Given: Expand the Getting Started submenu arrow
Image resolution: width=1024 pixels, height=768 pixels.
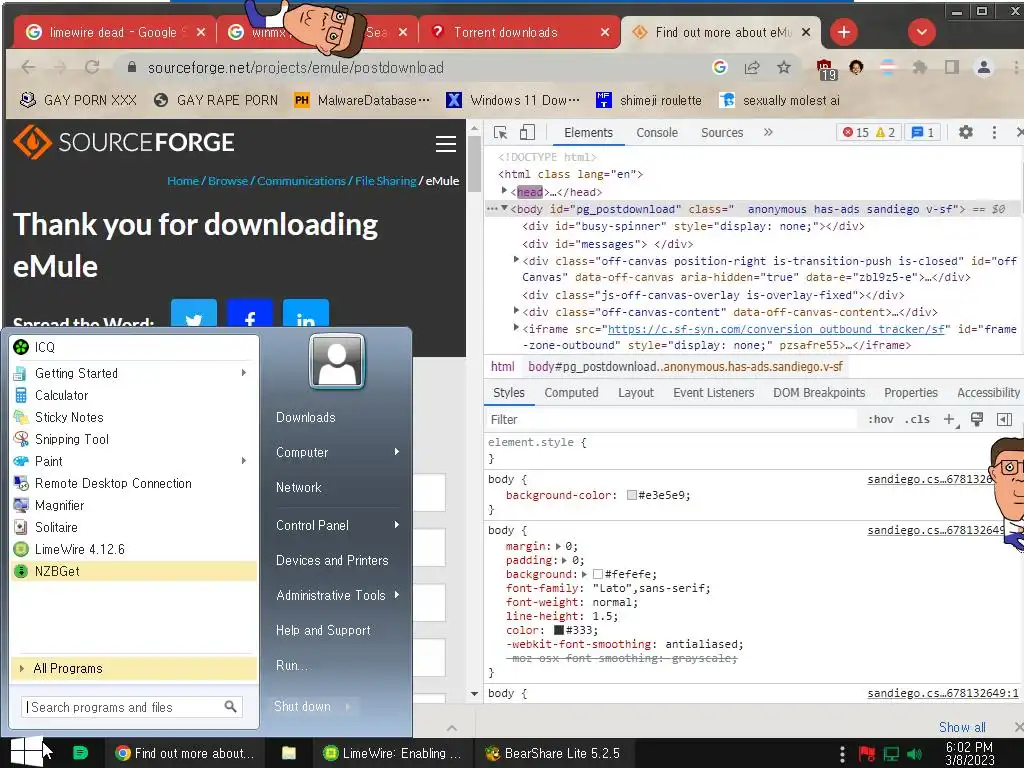Looking at the screenshot, I should [x=244, y=373].
